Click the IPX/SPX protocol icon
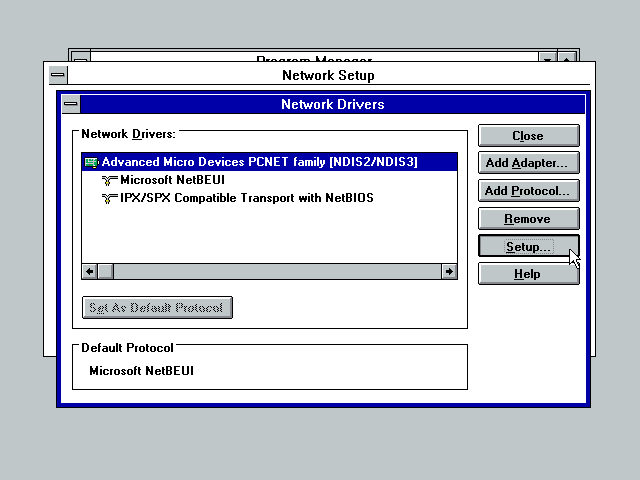Image resolution: width=640 pixels, height=480 pixels. [109, 198]
